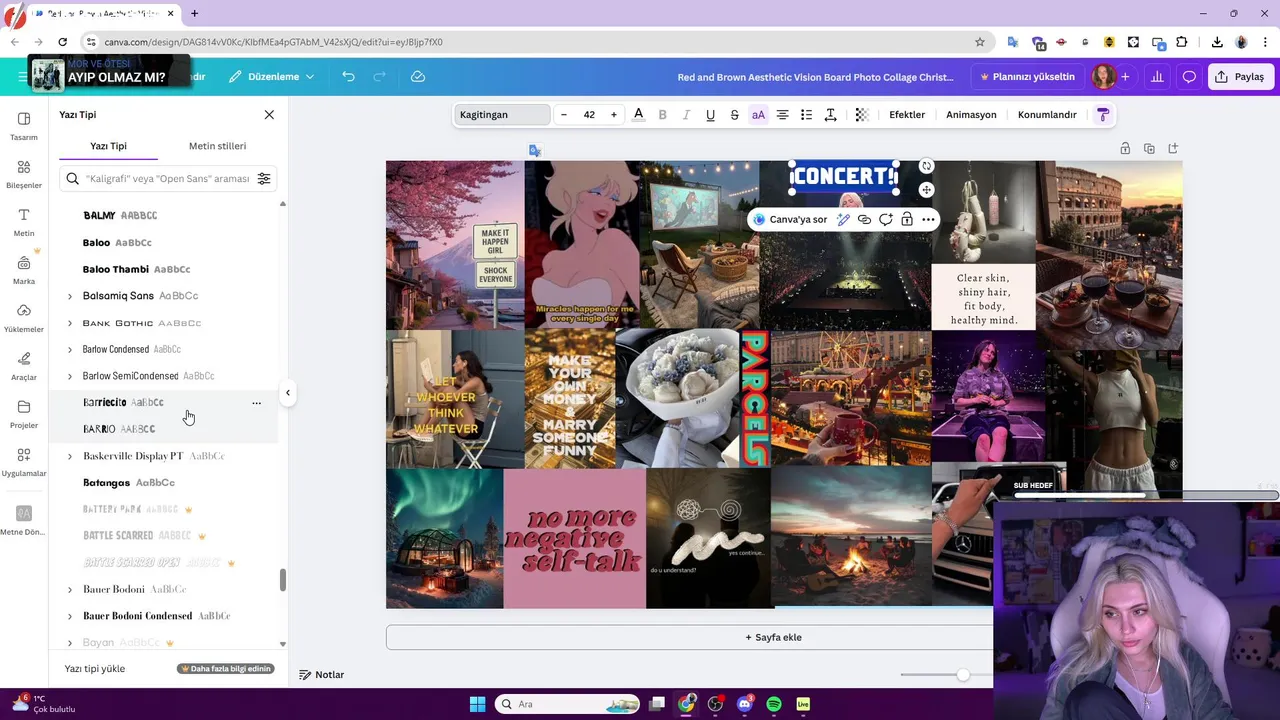
Task: Lock the selected text element
Action: 906,219
